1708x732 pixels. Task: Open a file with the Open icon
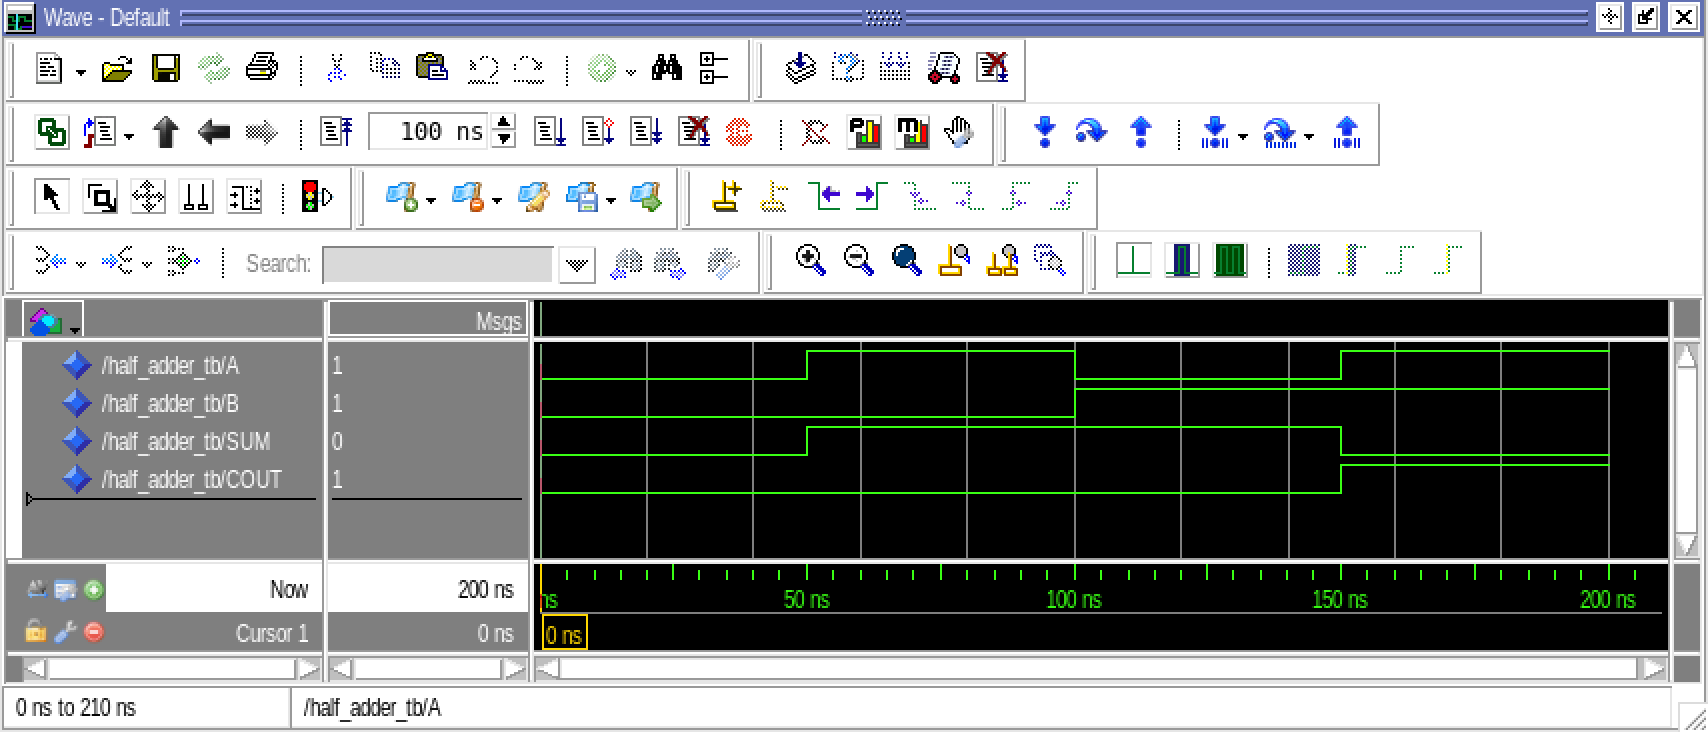[116, 69]
